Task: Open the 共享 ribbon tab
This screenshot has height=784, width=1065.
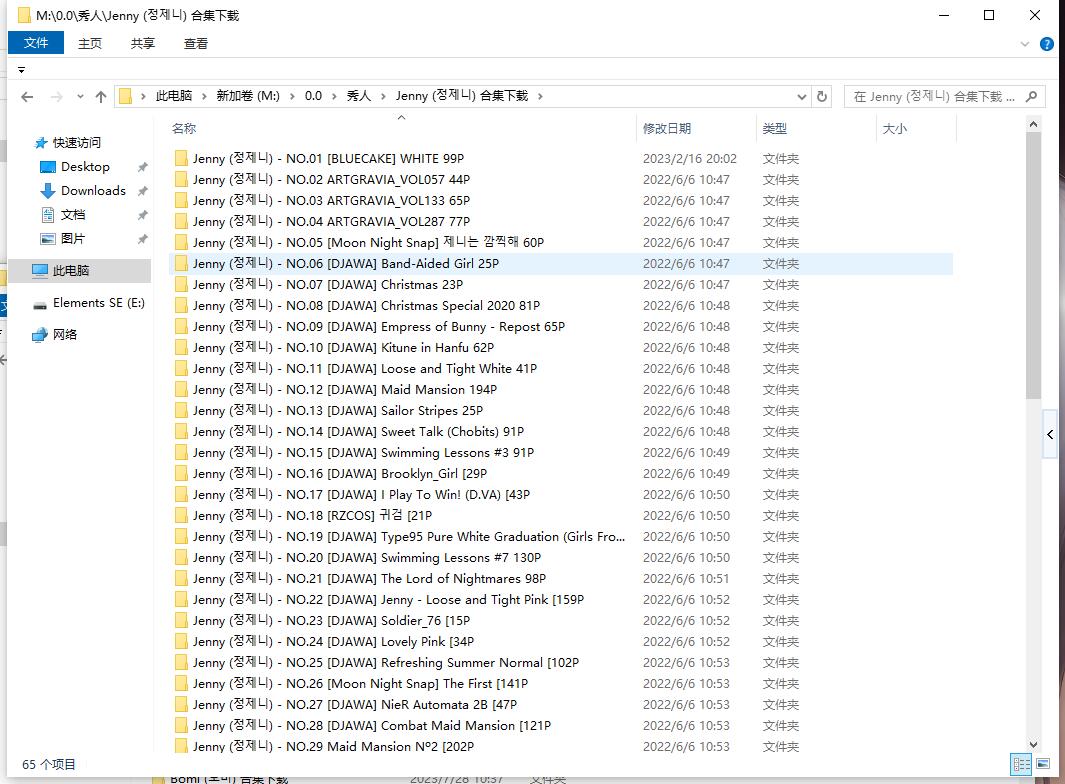Action: click(x=143, y=43)
